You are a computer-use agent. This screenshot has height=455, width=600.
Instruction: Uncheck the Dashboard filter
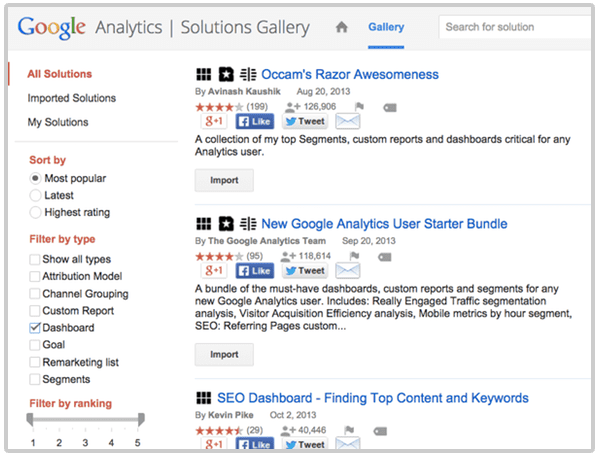pos(34,328)
